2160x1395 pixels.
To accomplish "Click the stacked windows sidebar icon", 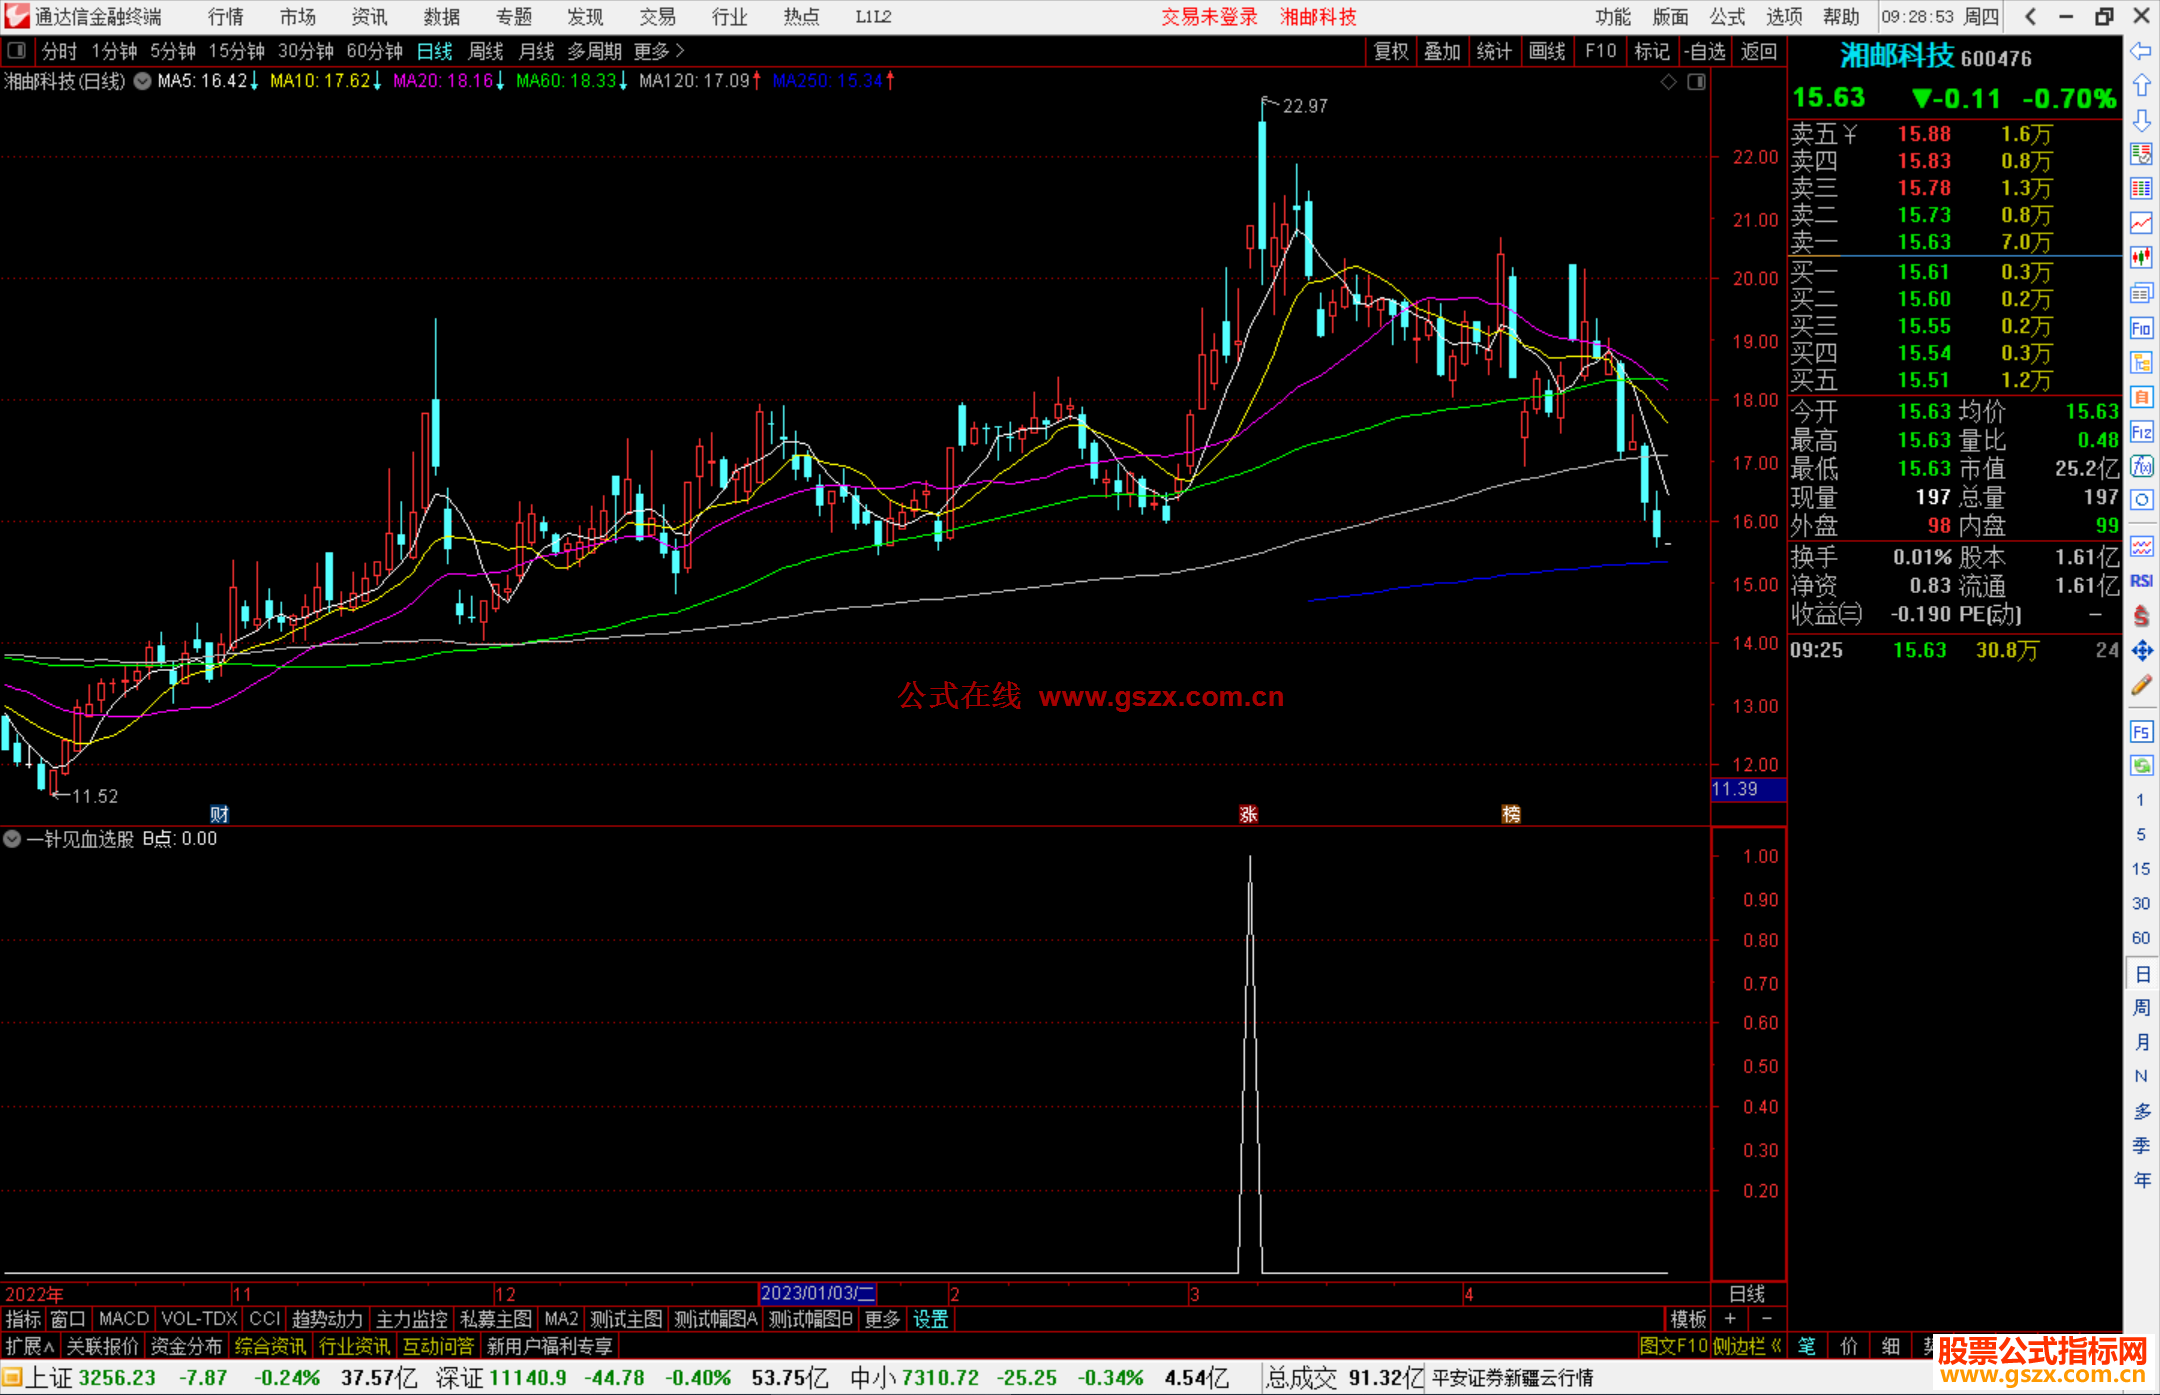I will (x=2141, y=293).
